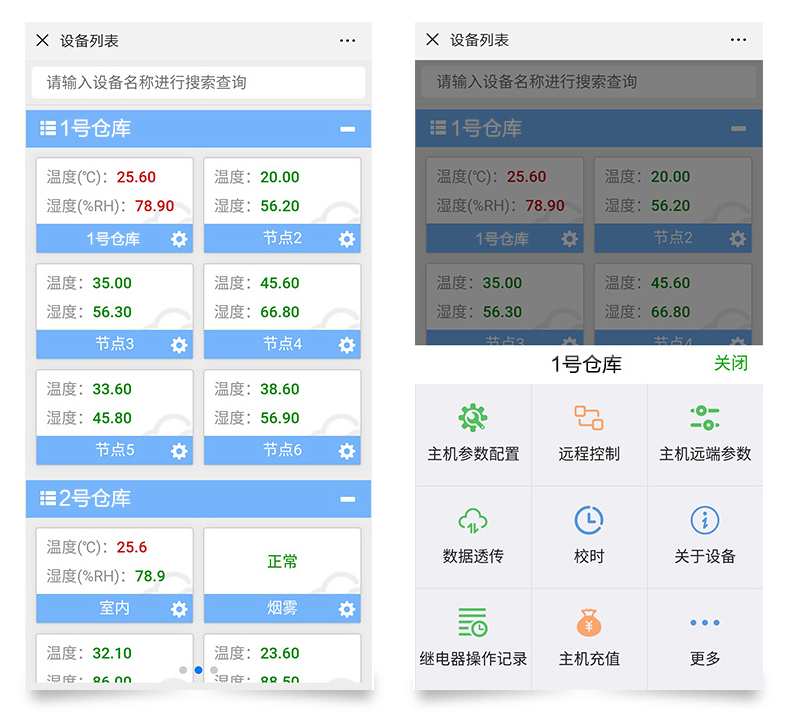Tap the 节点5 card label

tap(115, 449)
